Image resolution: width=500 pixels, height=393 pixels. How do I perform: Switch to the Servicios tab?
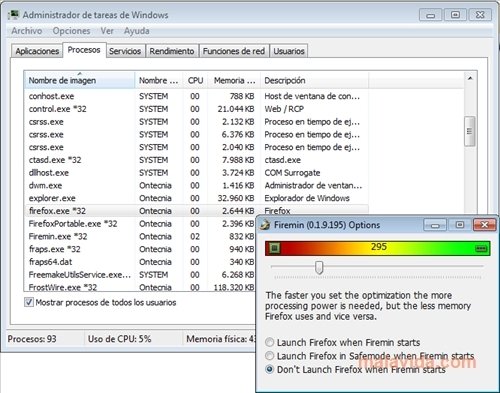point(125,51)
